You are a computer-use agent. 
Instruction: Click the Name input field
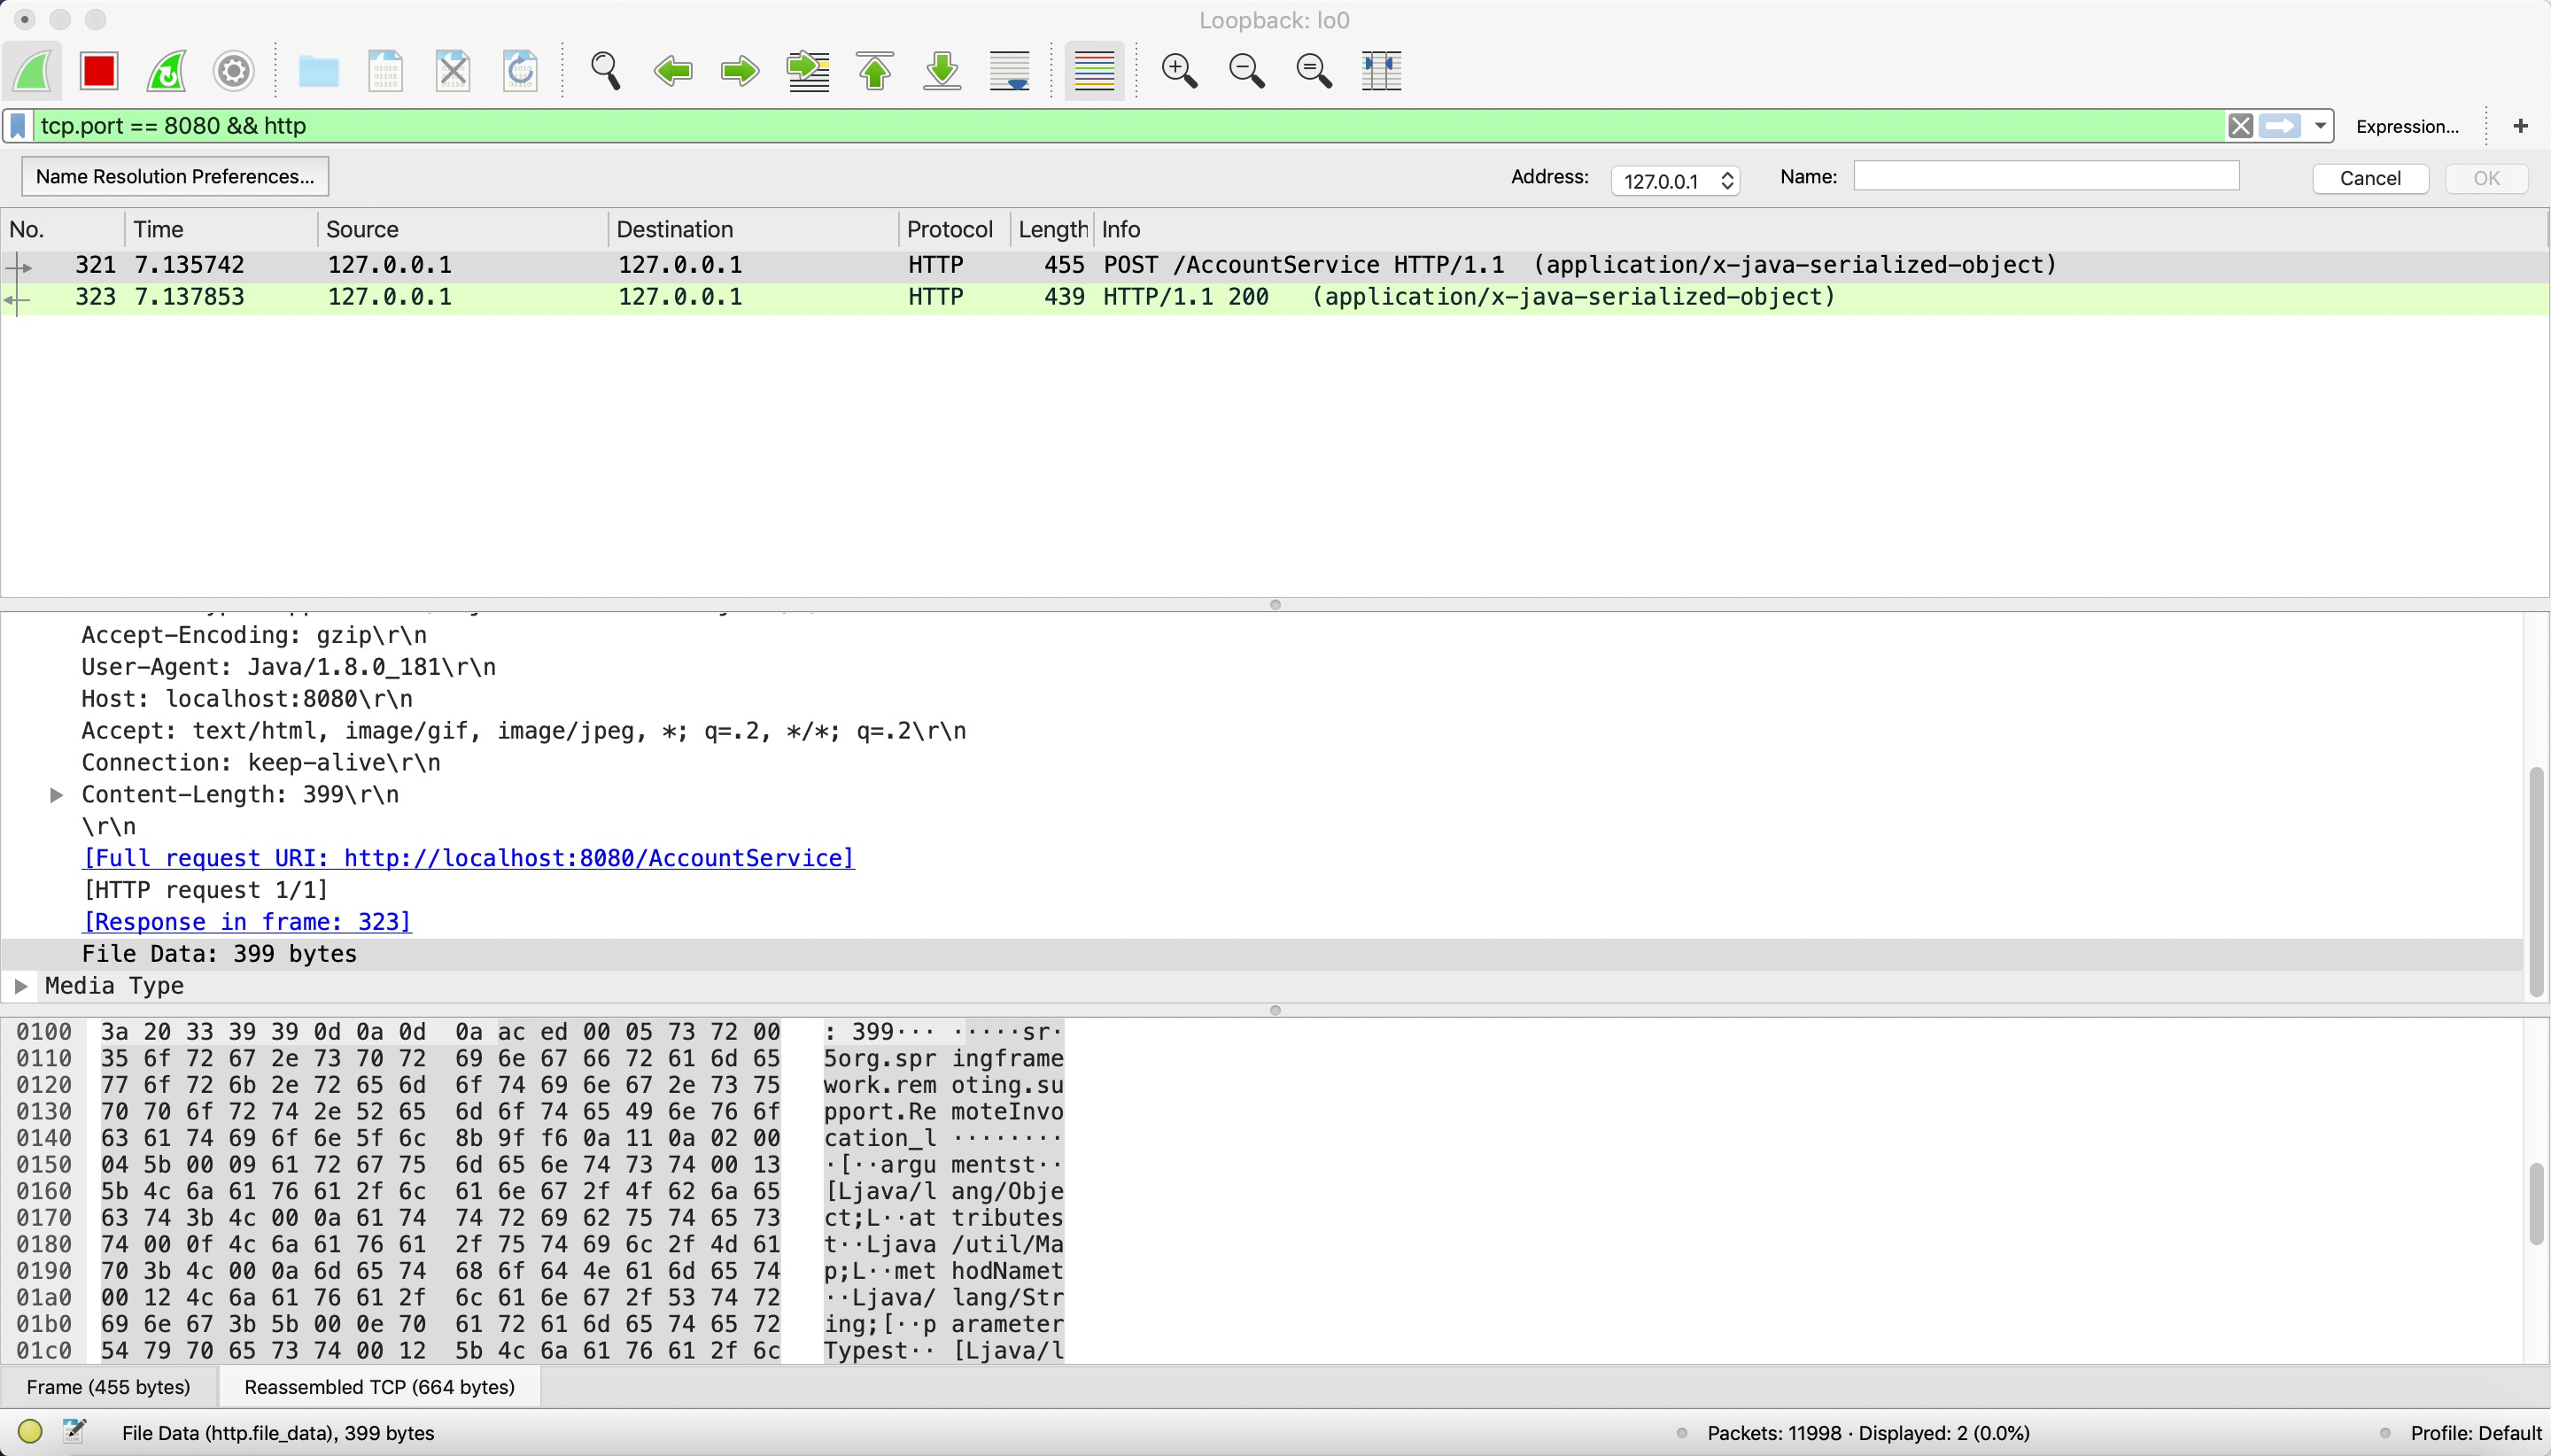pyautogui.click(x=2045, y=176)
